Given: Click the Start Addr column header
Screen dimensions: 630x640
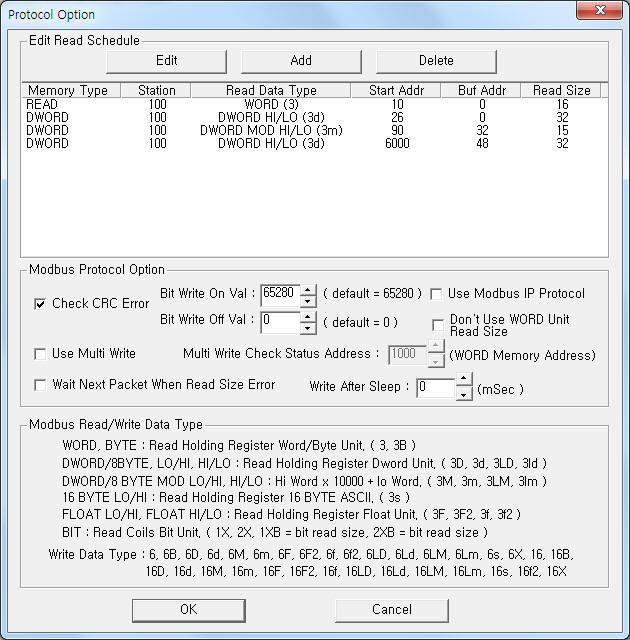Looking at the screenshot, I should [396, 90].
